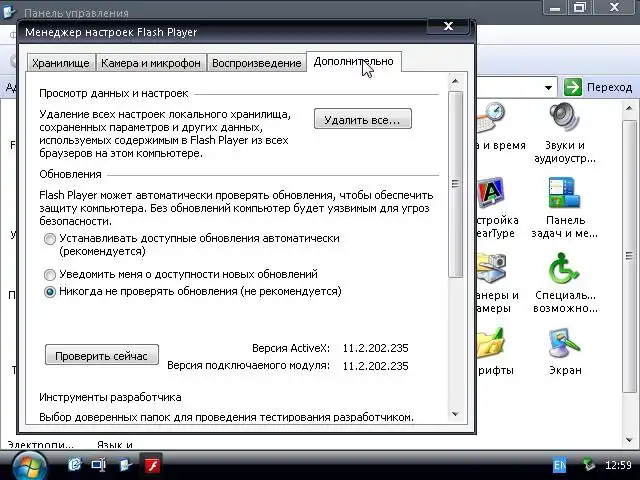Open the ClearType settings icon

click(x=491, y=193)
